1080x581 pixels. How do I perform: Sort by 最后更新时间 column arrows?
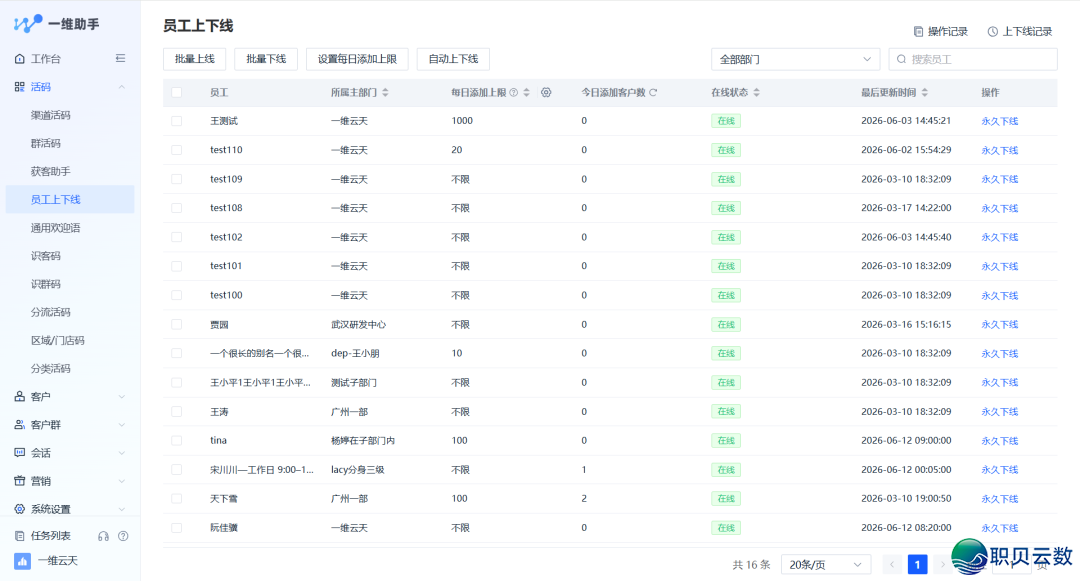(924, 92)
